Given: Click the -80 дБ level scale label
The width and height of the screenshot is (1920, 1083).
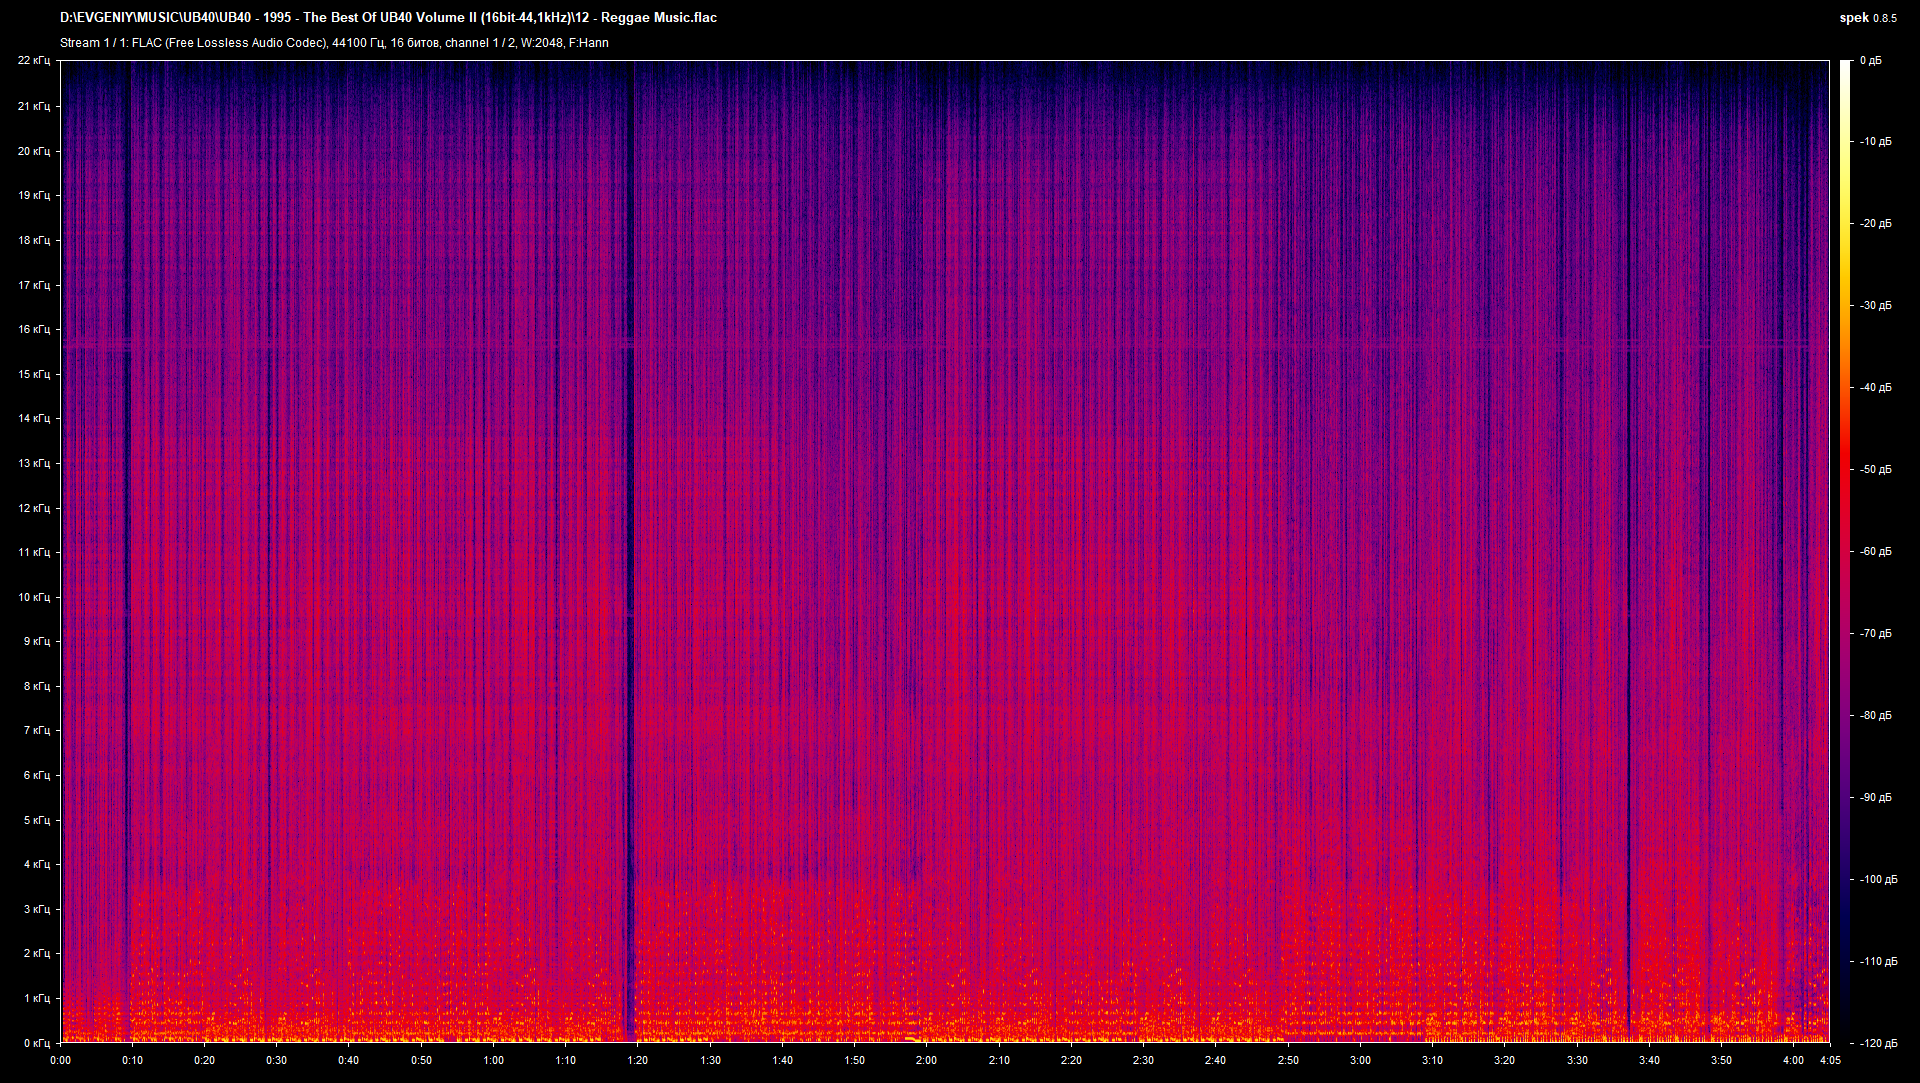Looking at the screenshot, I should 1876,716.
